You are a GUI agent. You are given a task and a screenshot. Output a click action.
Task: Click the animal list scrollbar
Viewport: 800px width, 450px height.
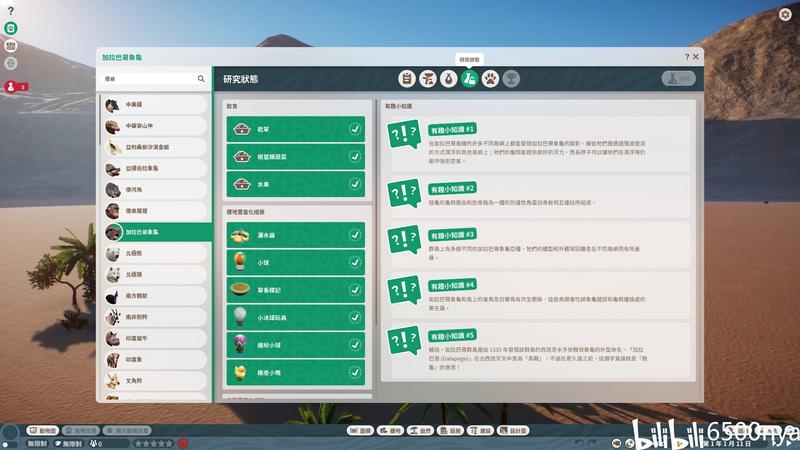point(100,120)
